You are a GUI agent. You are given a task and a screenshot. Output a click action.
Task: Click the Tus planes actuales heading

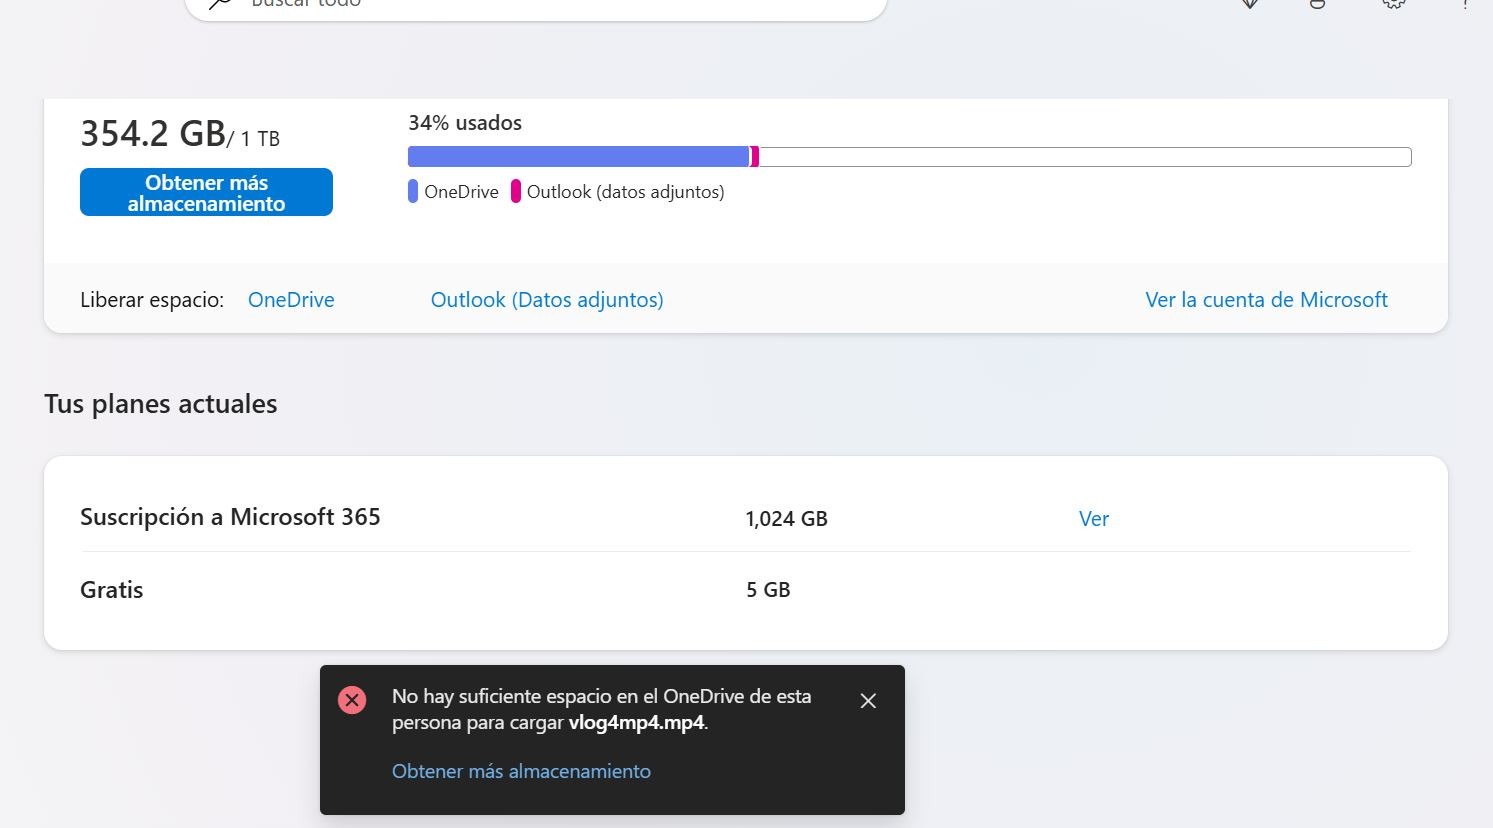click(x=161, y=404)
